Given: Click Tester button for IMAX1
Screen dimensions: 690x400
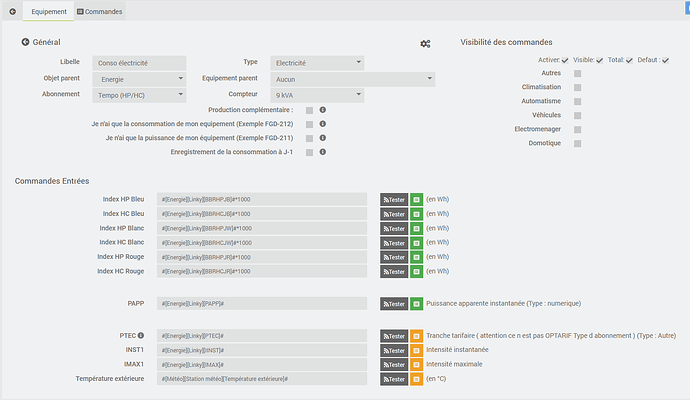Looking at the screenshot, I should point(393,365).
